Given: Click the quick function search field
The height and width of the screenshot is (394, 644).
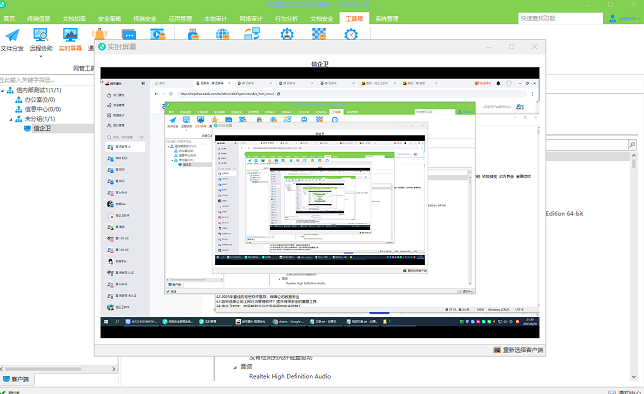Looking at the screenshot, I should click(x=560, y=18).
